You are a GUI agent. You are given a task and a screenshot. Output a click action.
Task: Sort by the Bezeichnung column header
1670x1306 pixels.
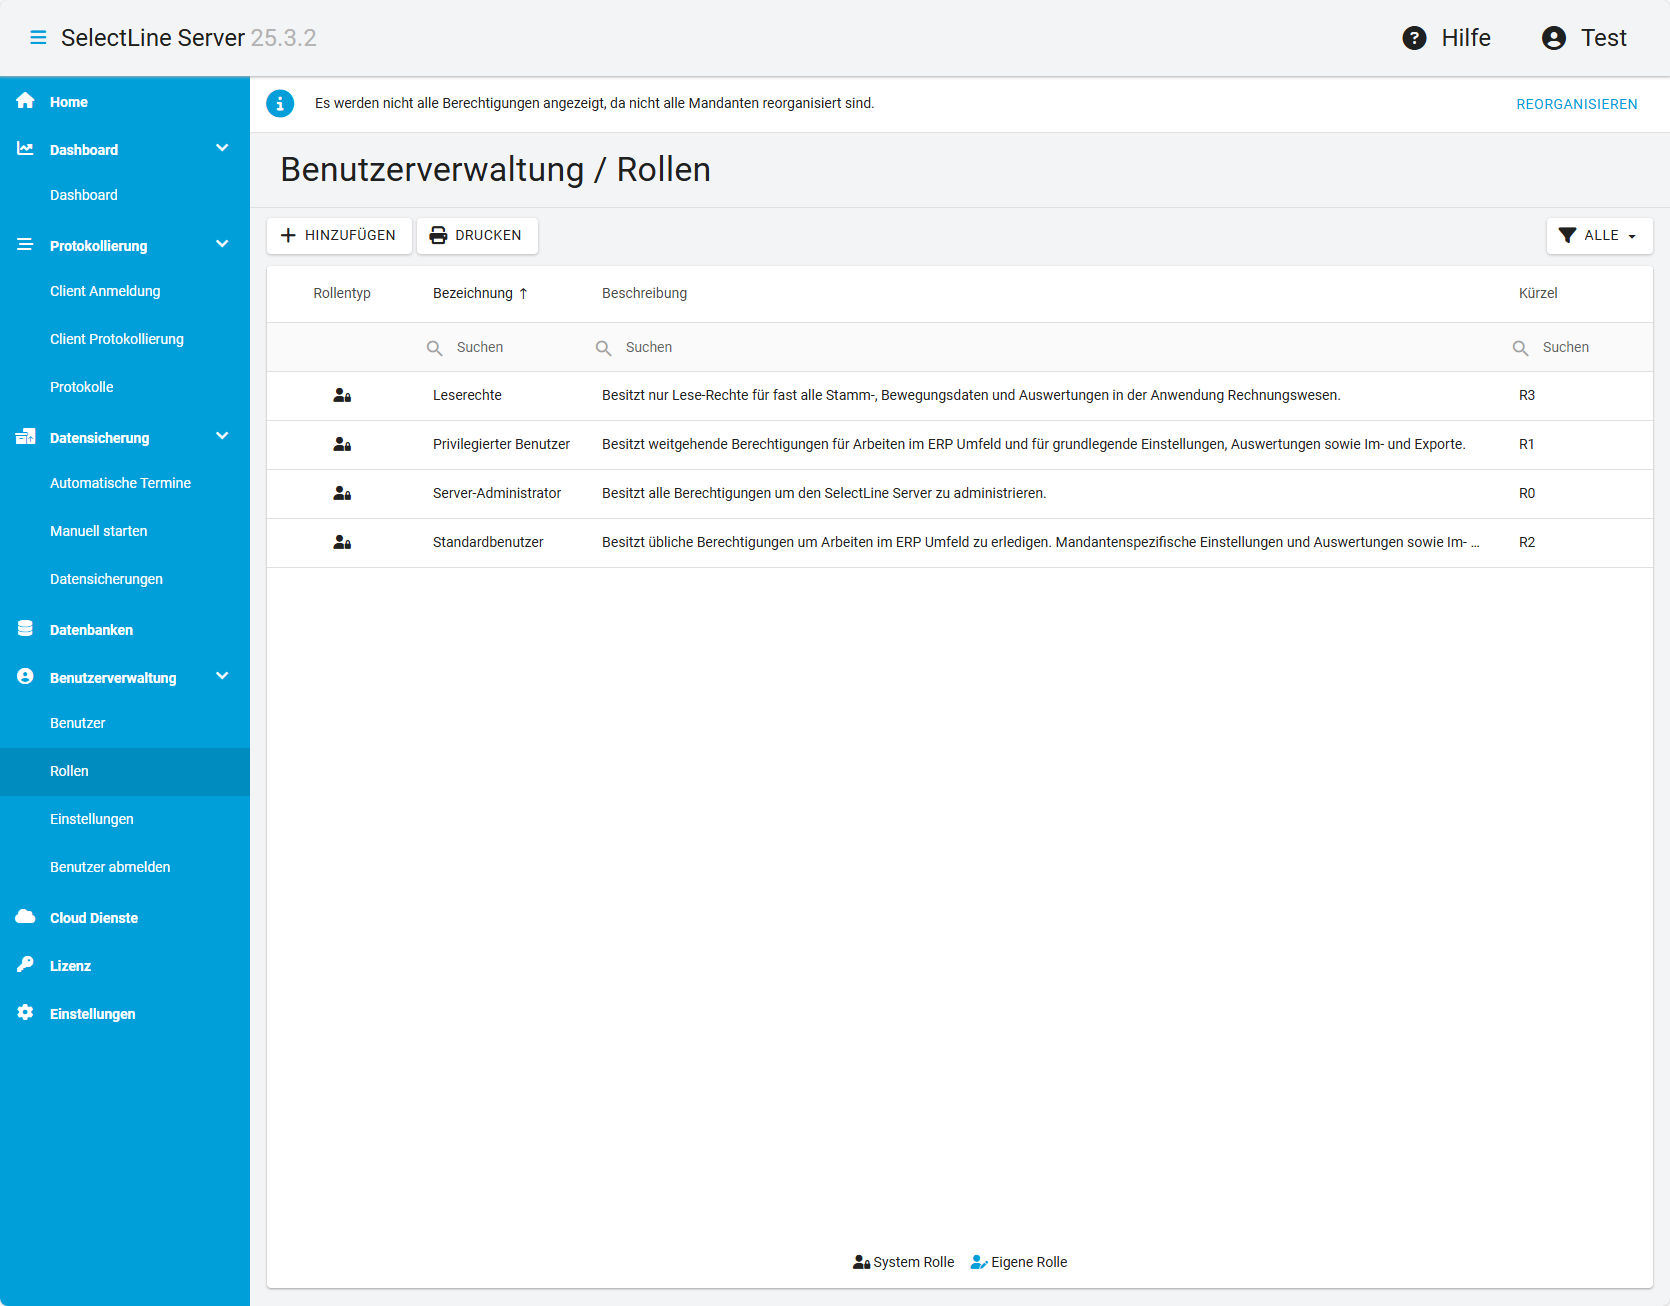click(x=473, y=293)
